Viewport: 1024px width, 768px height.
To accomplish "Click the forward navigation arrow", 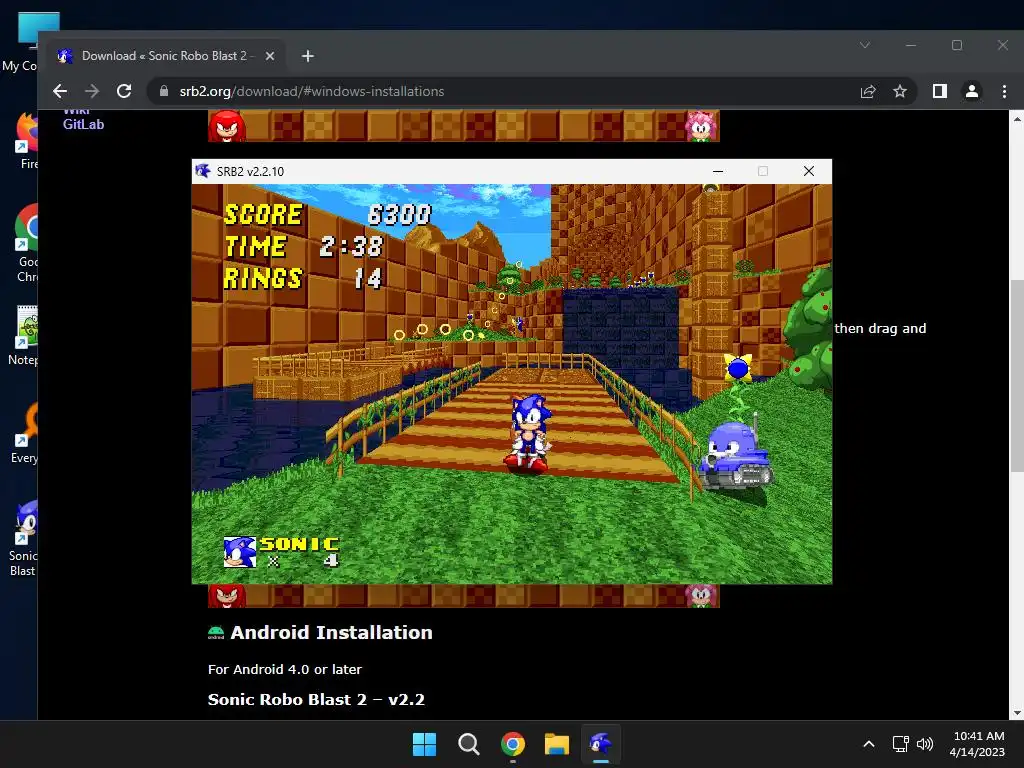I will click(x=92, y=91).
